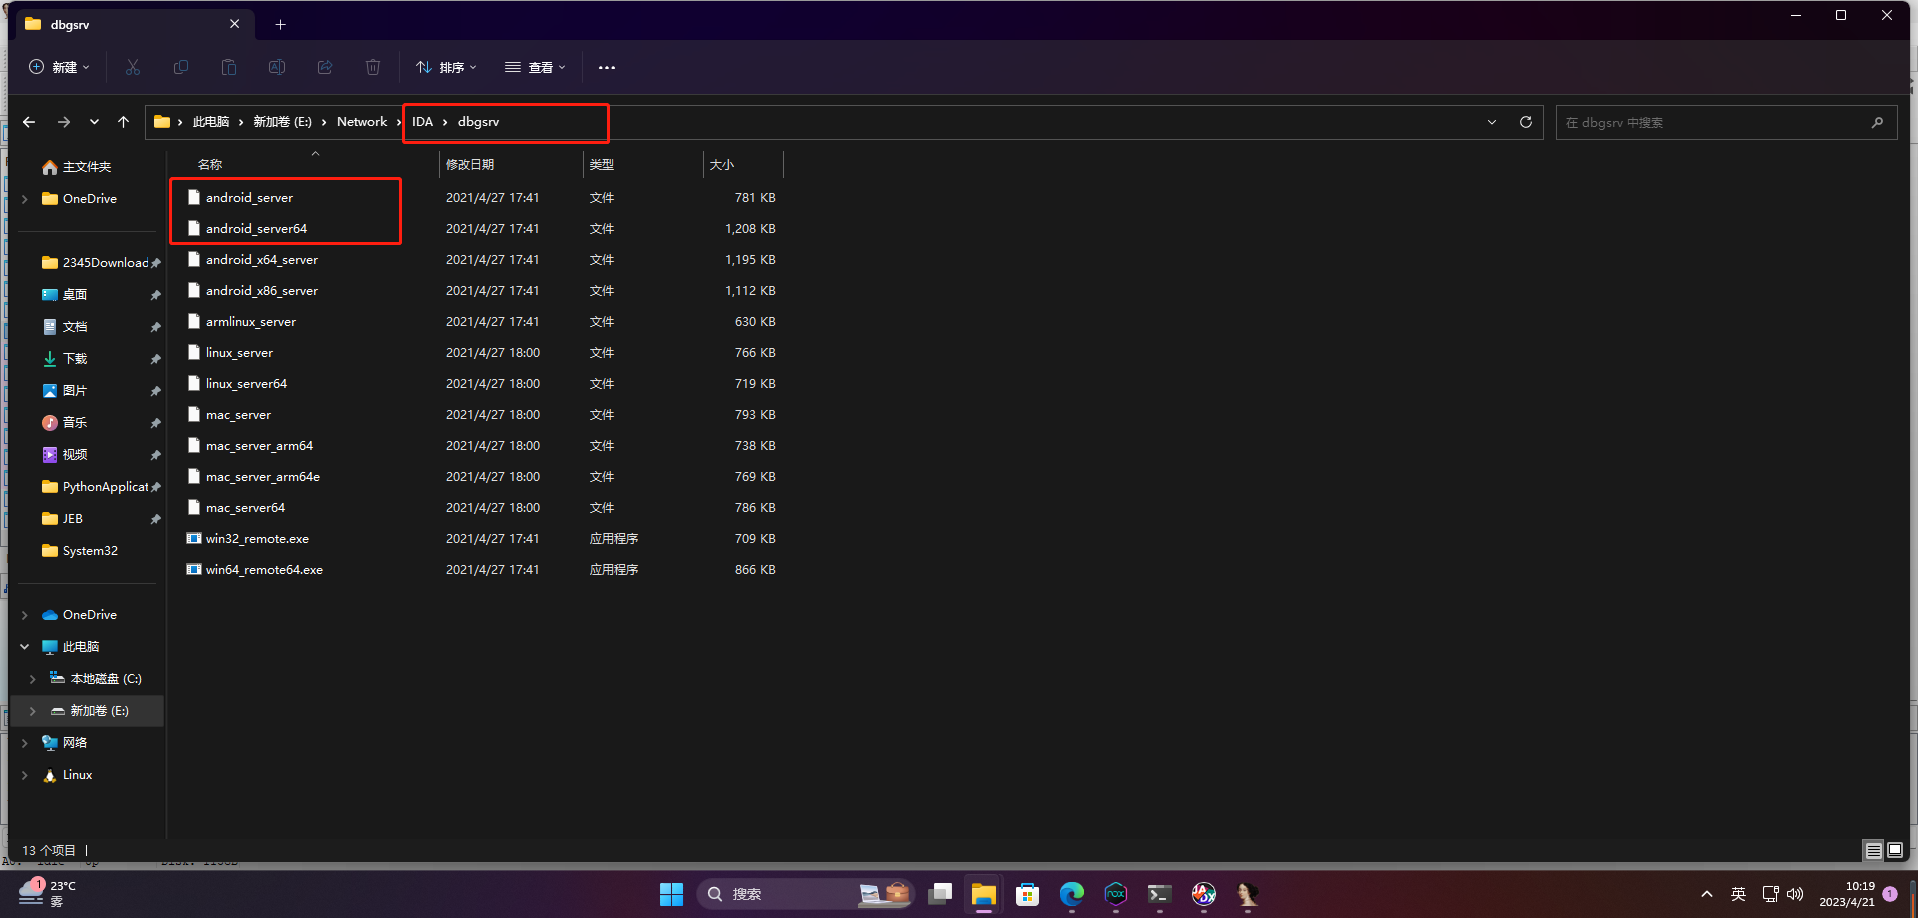Add a new Explorer tab

[280, 24]
